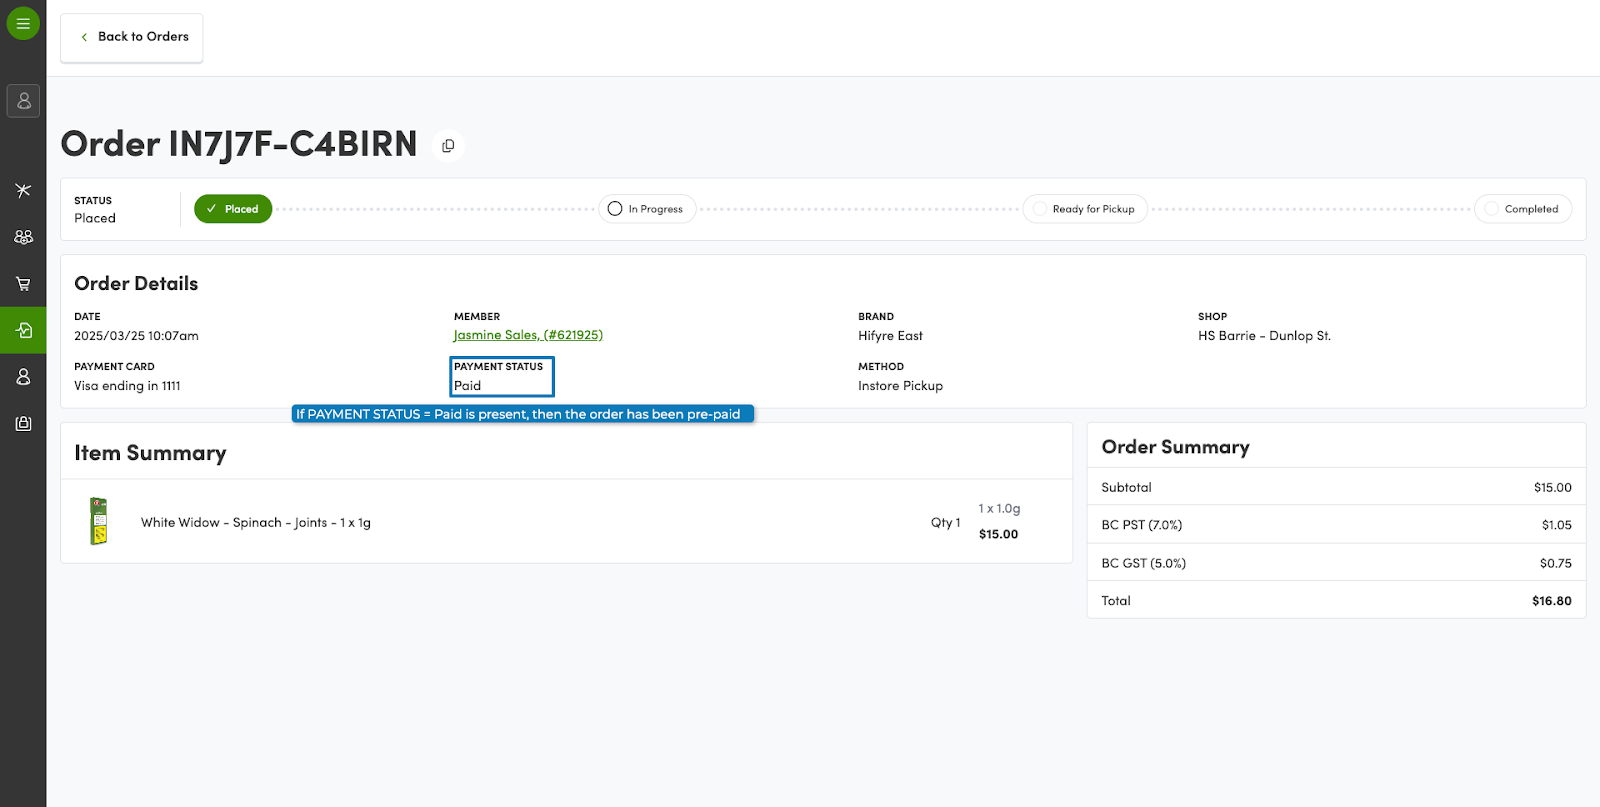Viewport: 1600px width, 807px height.
Task: Open the group members sidebar icon
Action: coord(23,237)
